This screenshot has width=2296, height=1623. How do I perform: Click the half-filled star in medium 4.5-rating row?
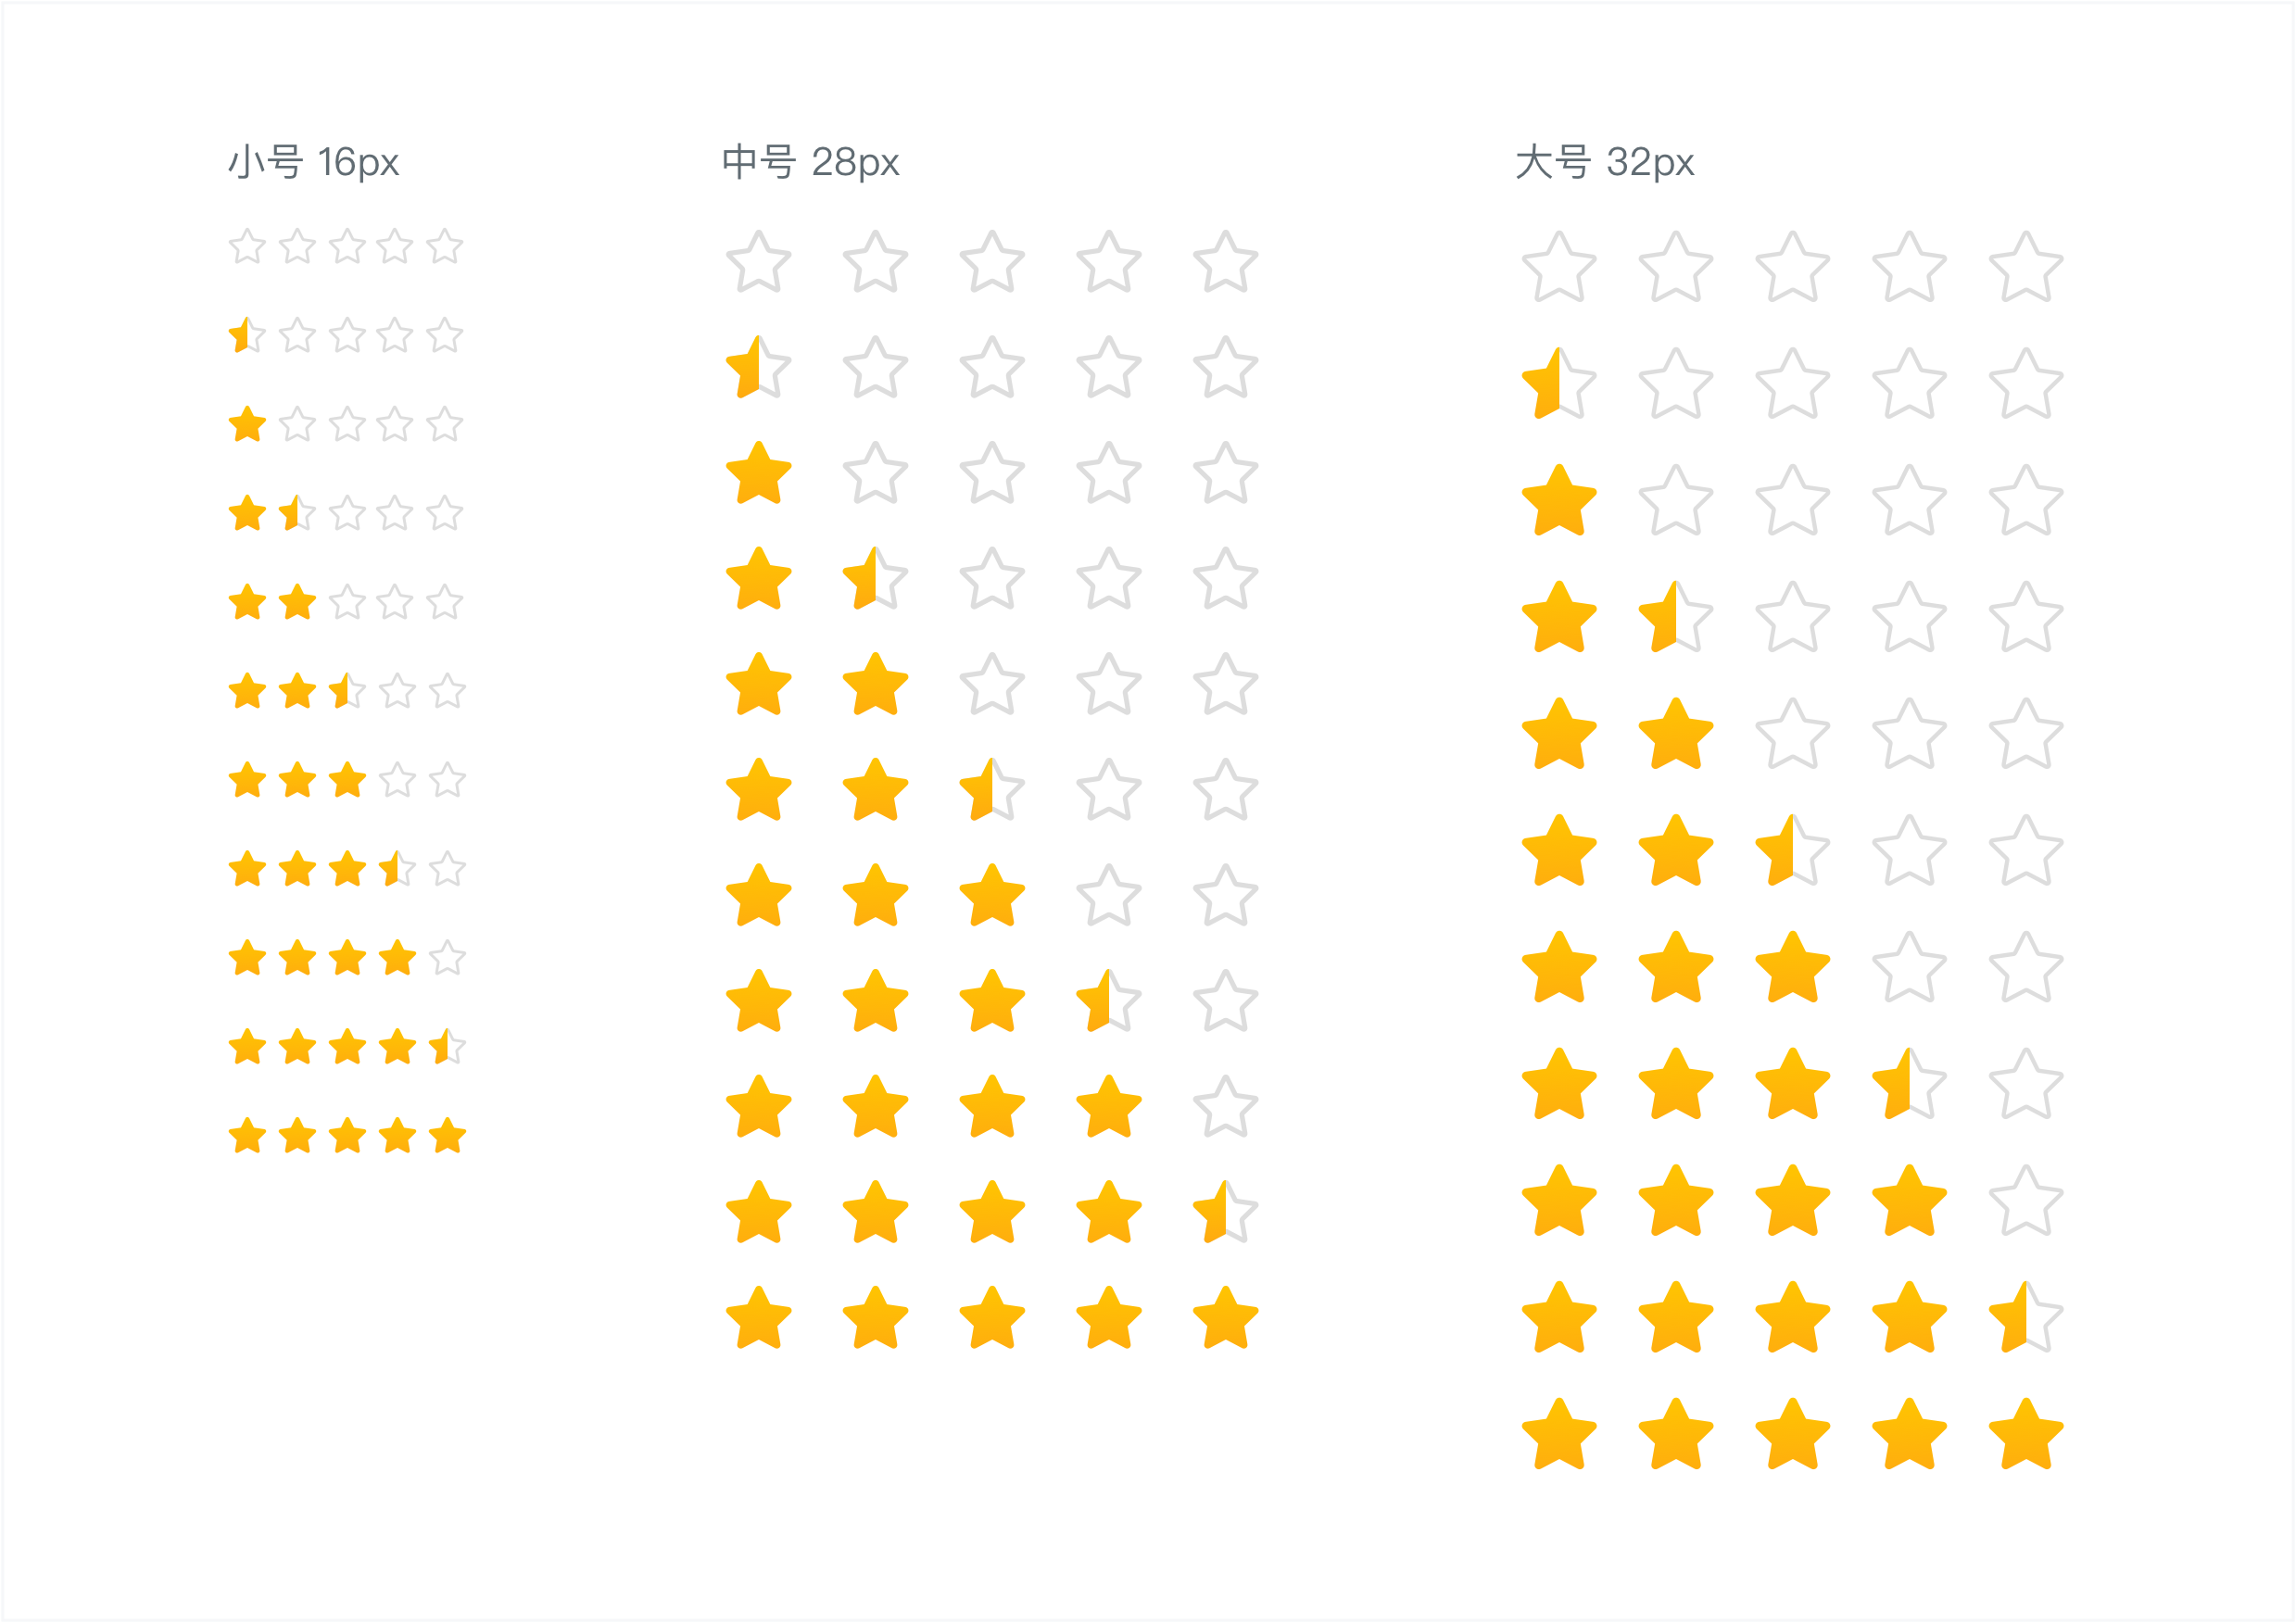(1225, 1212)
